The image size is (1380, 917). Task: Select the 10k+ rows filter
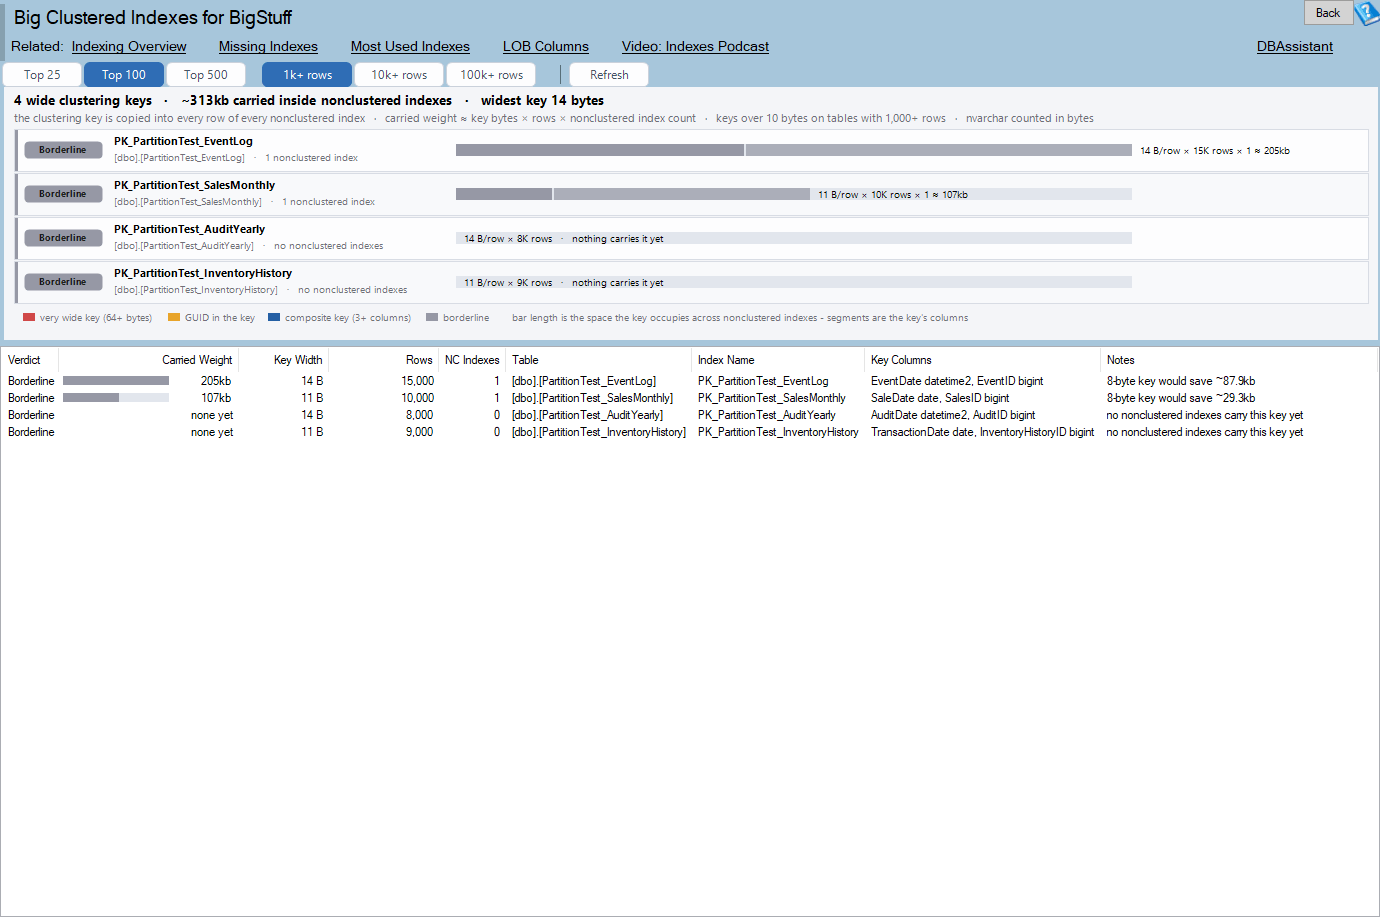(x=399, y=75)
